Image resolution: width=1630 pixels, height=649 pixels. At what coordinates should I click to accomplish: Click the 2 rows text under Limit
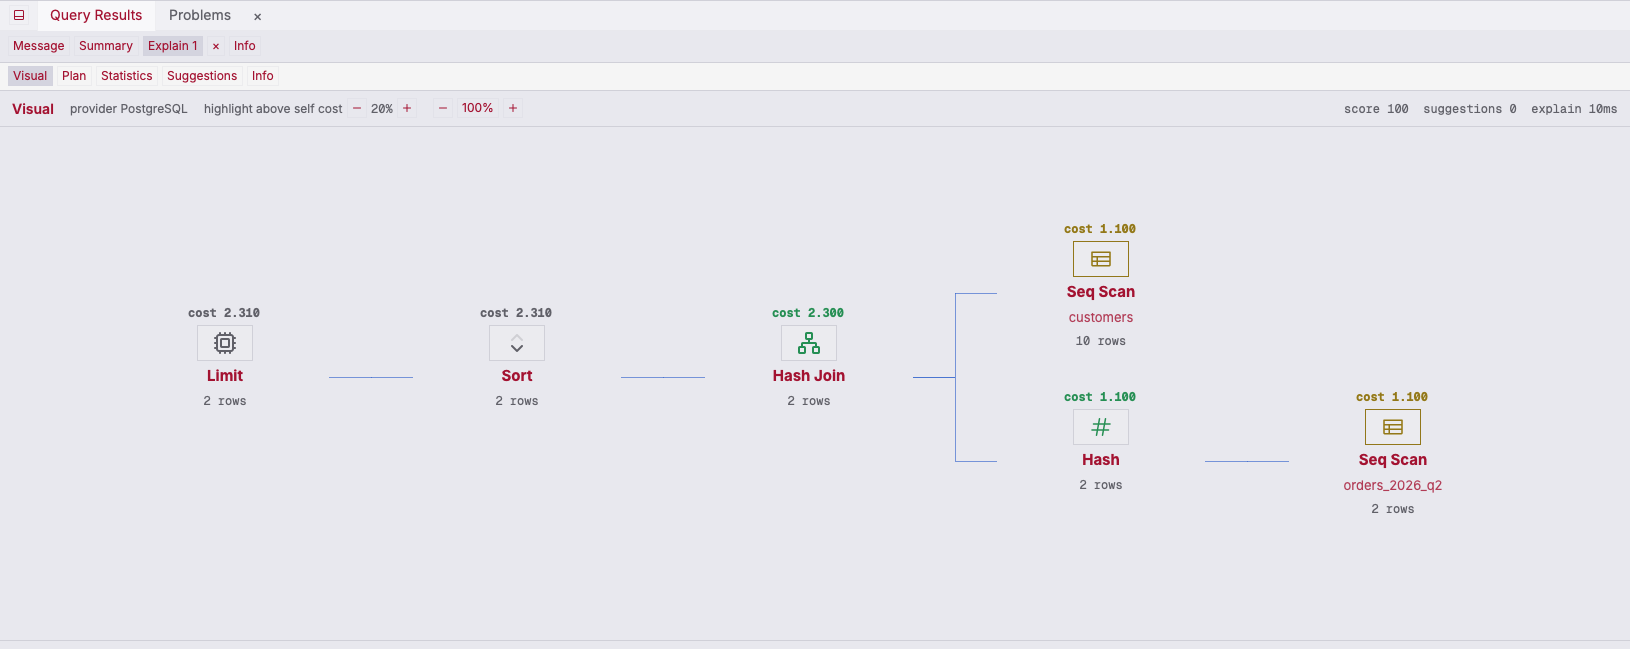pos(225,401)
